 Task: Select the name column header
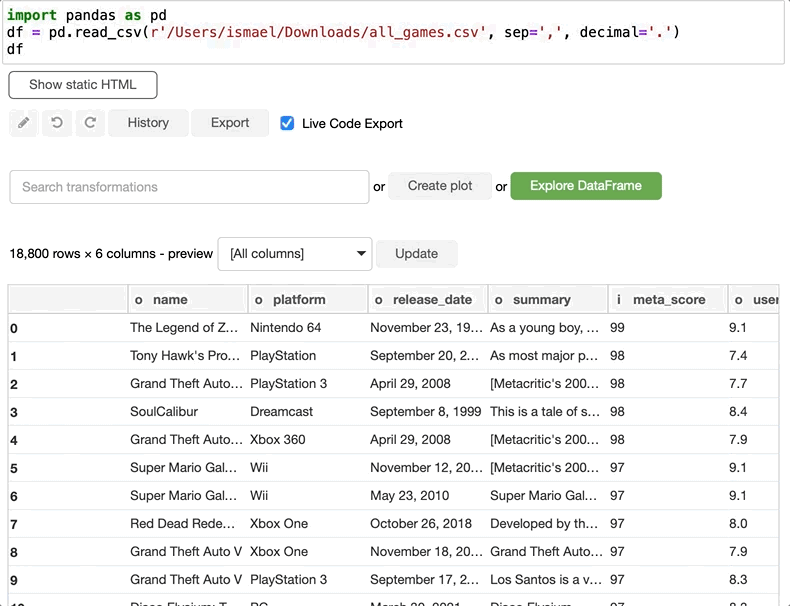coord(170,300)
